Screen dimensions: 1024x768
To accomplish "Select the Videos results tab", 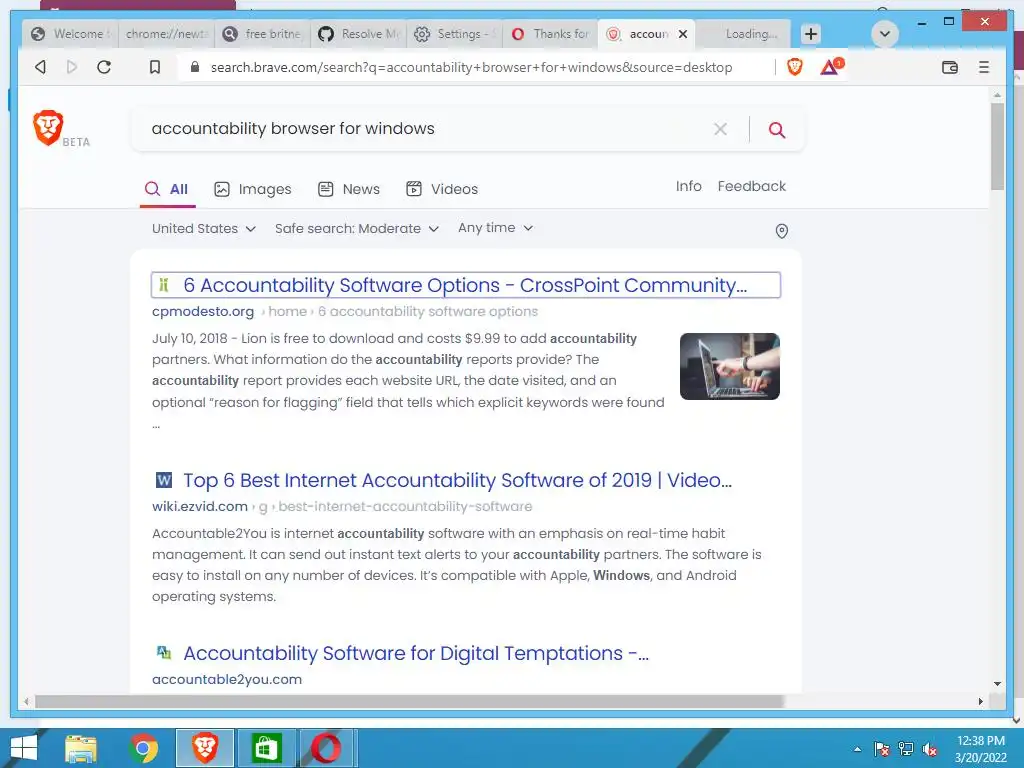I will tap(442, 189).
